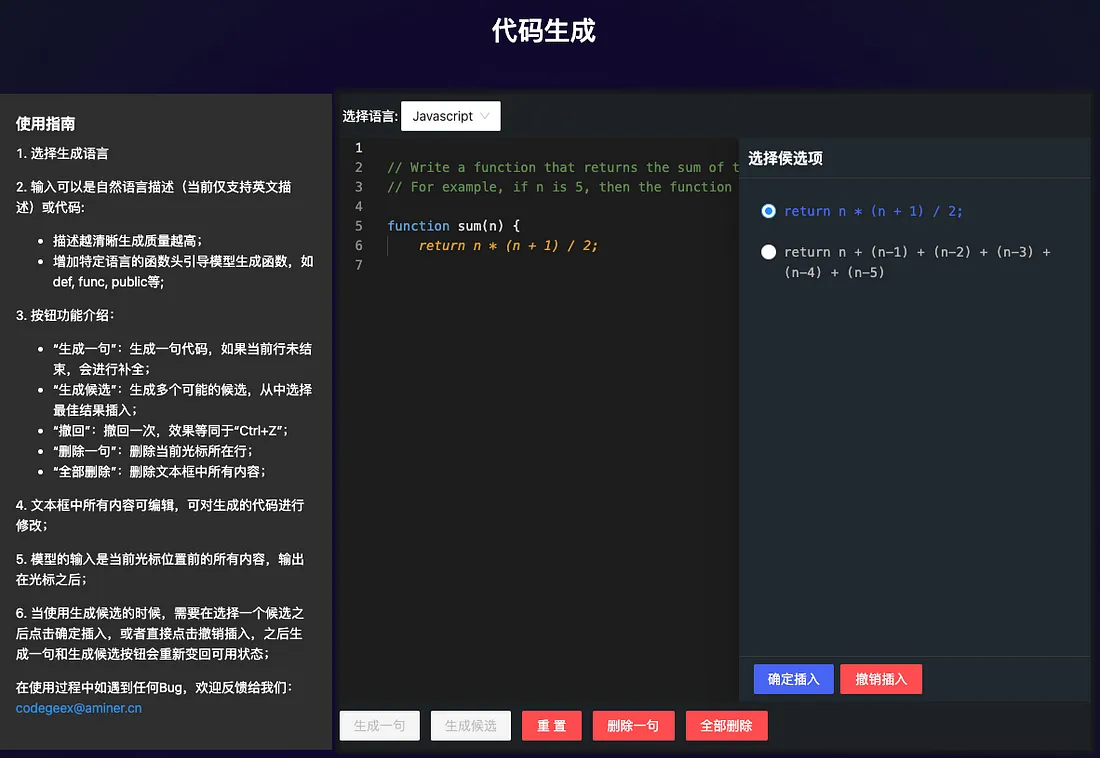Click comment line '// For example, if n is 5'
Image resolution: width=1100 pixels, height=758 pixels.
(x=560, y=187)
